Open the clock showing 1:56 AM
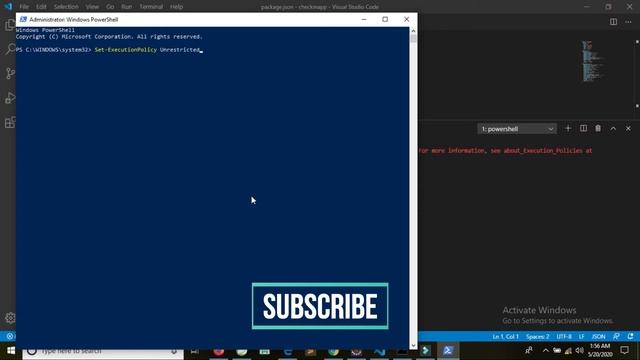 tap(600, 350)
